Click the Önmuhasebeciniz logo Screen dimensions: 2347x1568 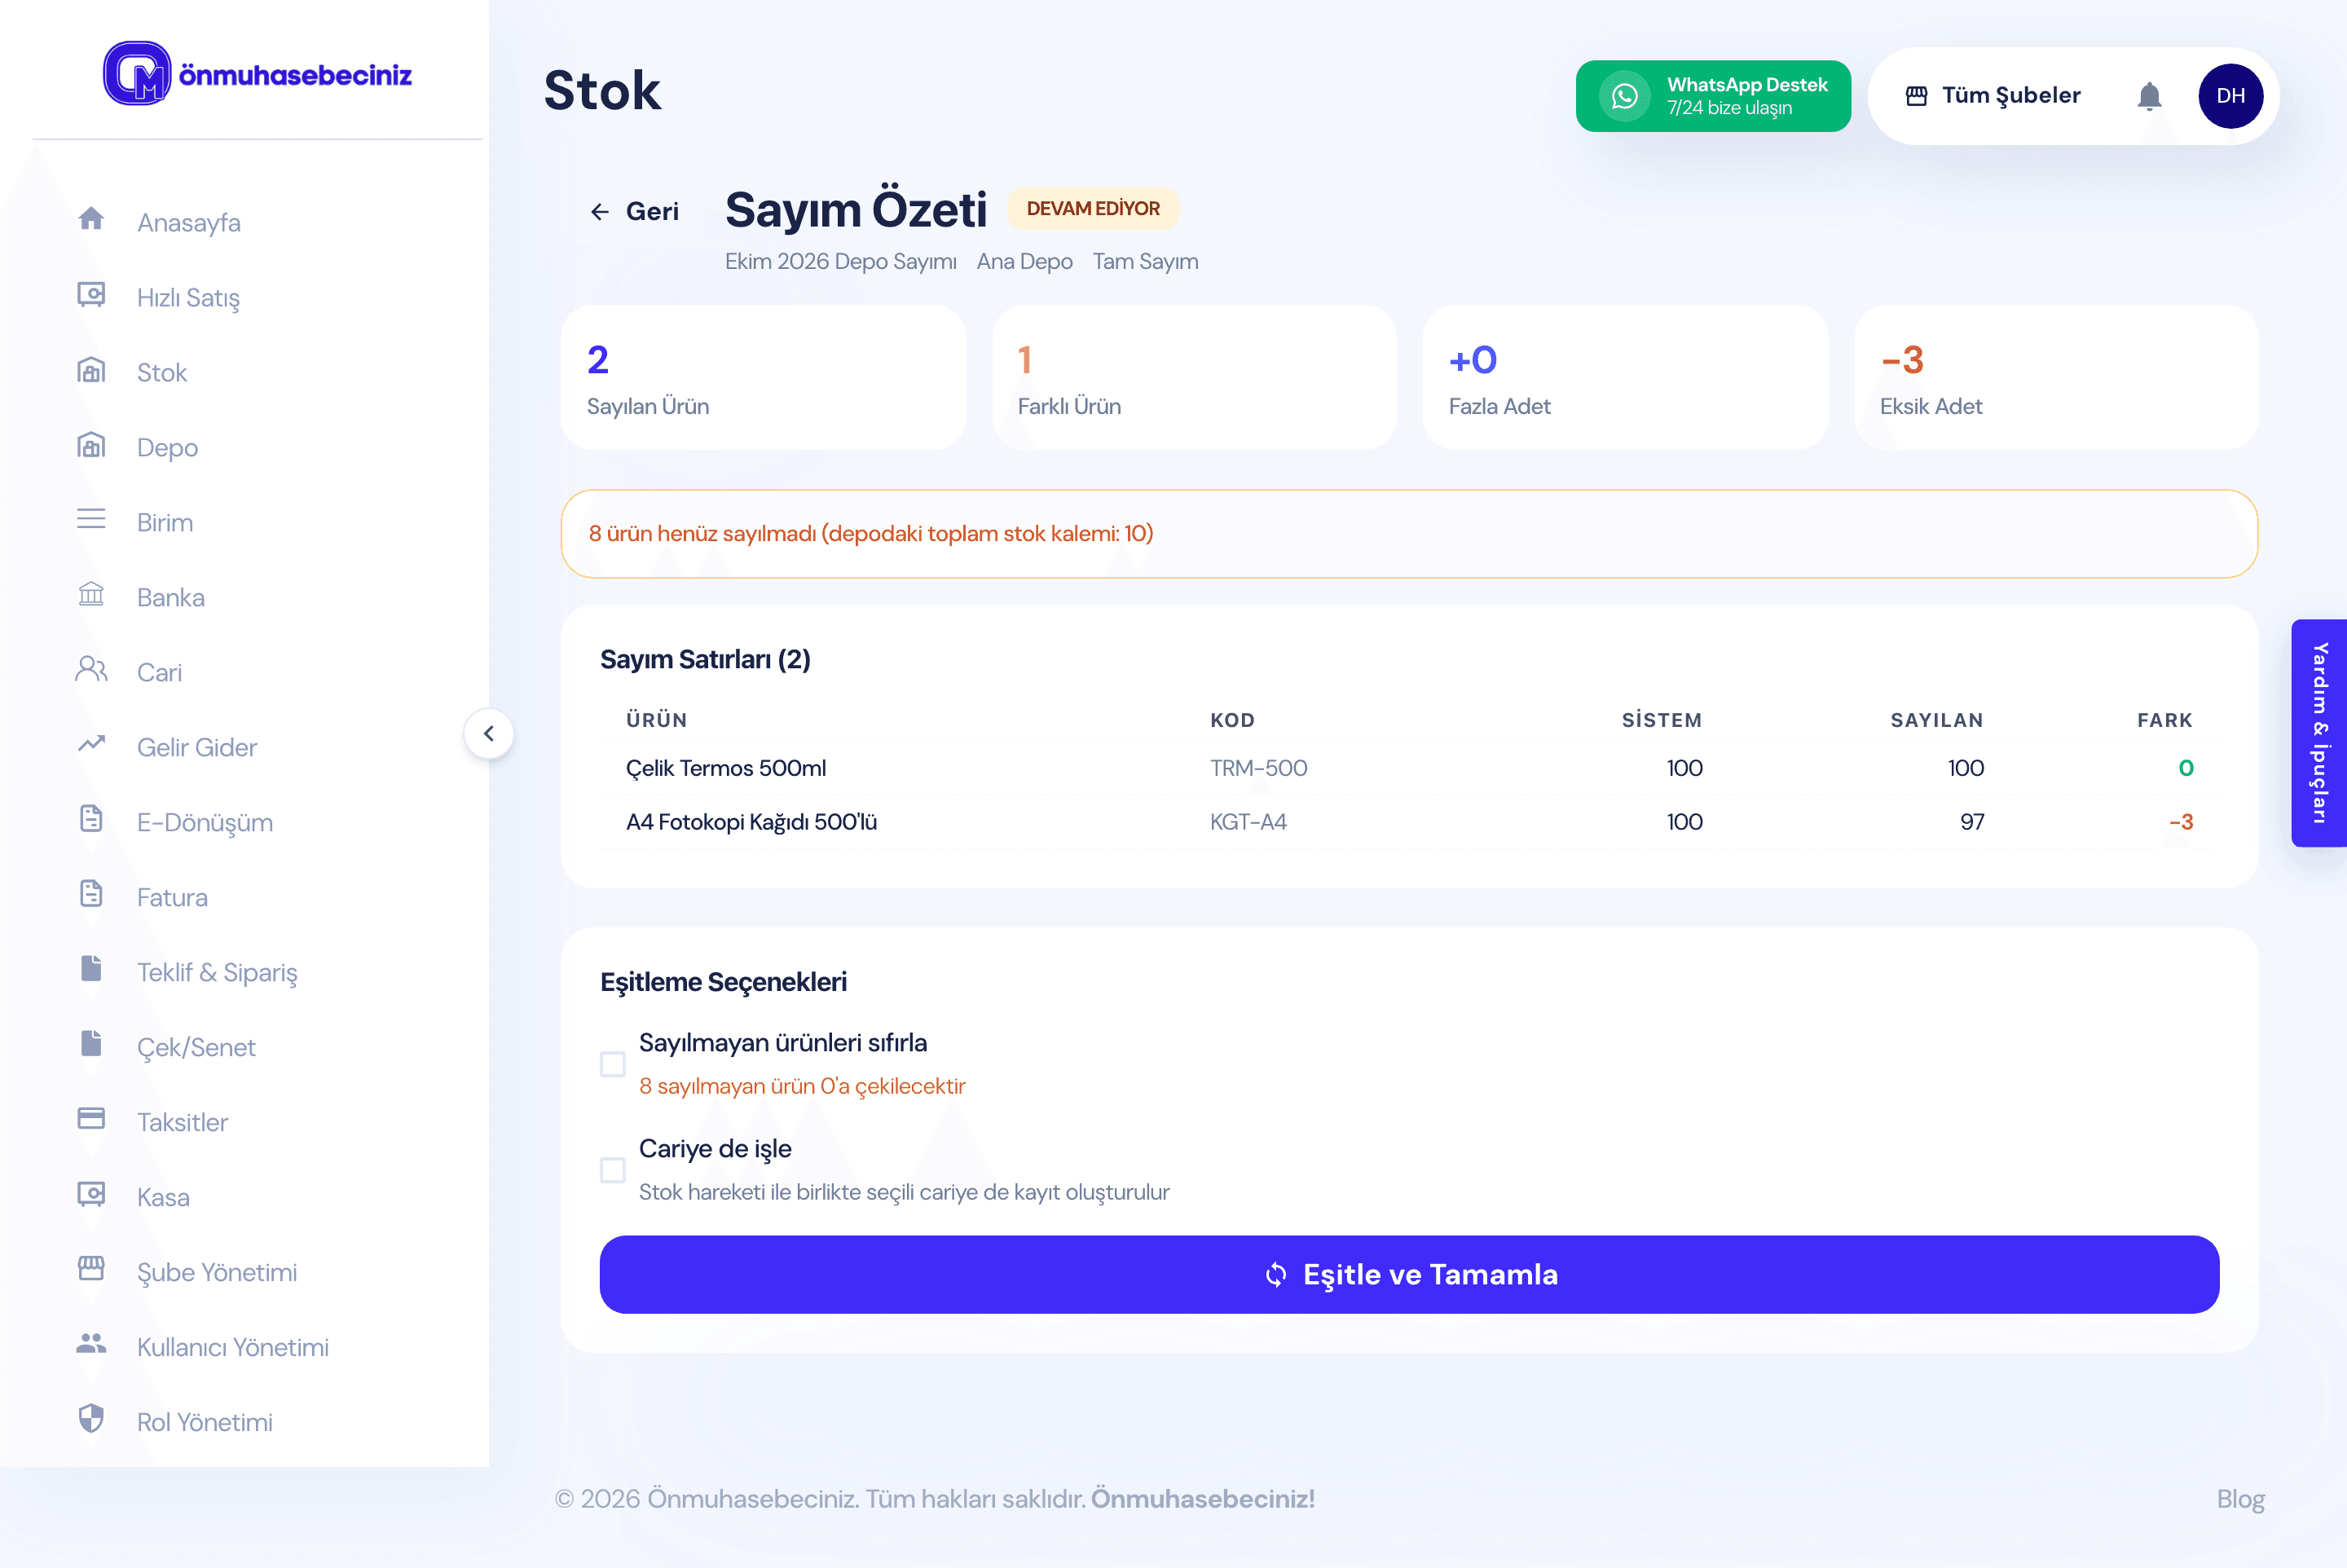coord(257,73)
